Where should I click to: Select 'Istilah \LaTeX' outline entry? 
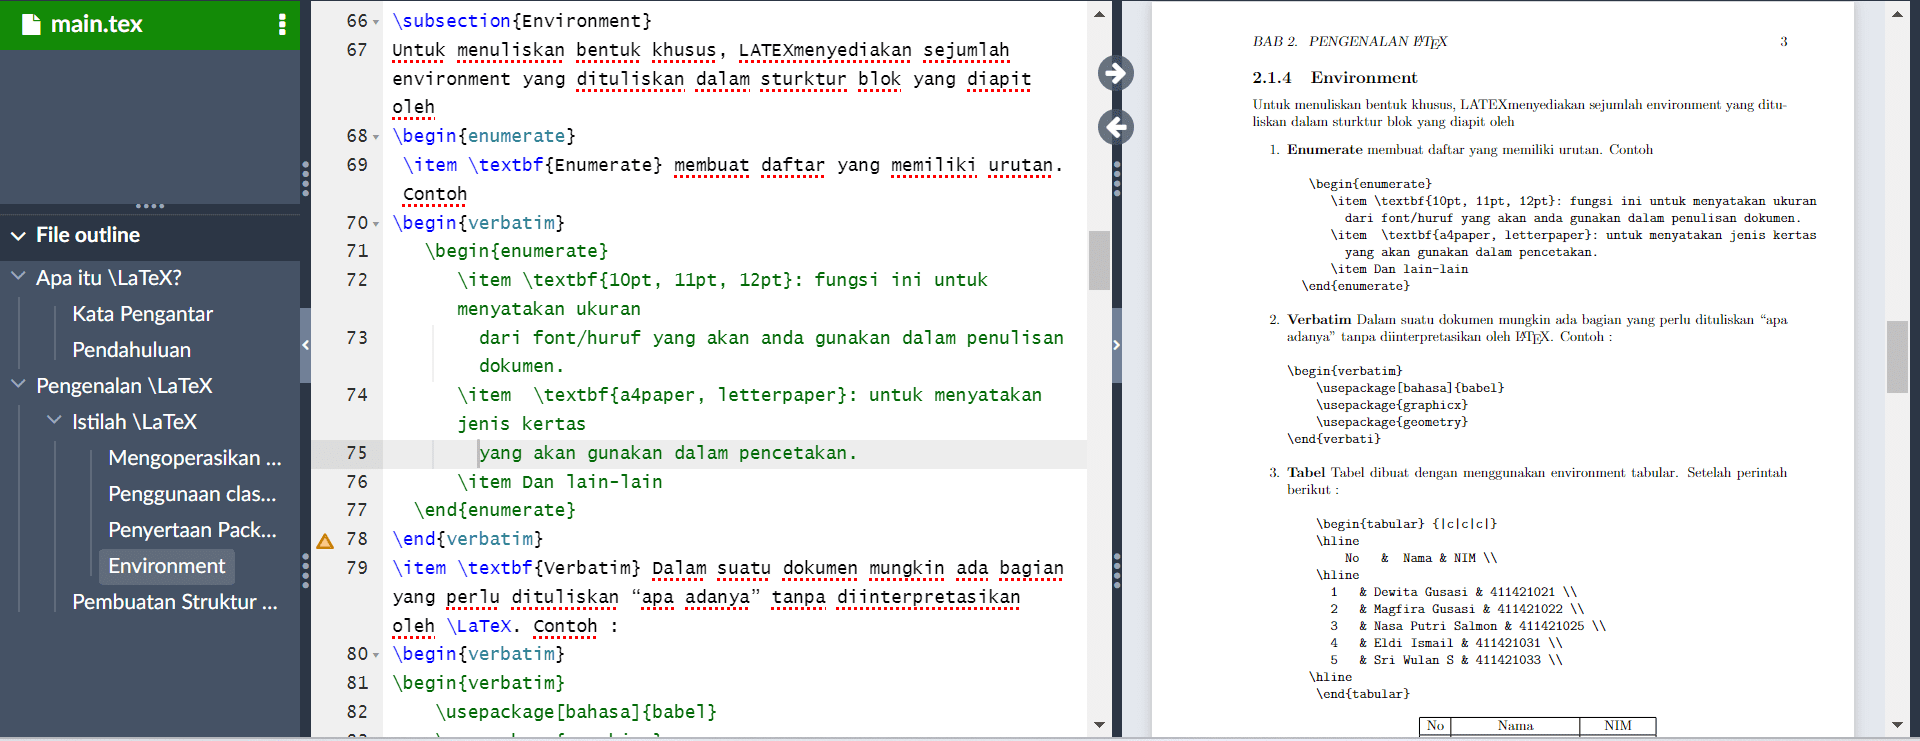click(x=135, y=422)
